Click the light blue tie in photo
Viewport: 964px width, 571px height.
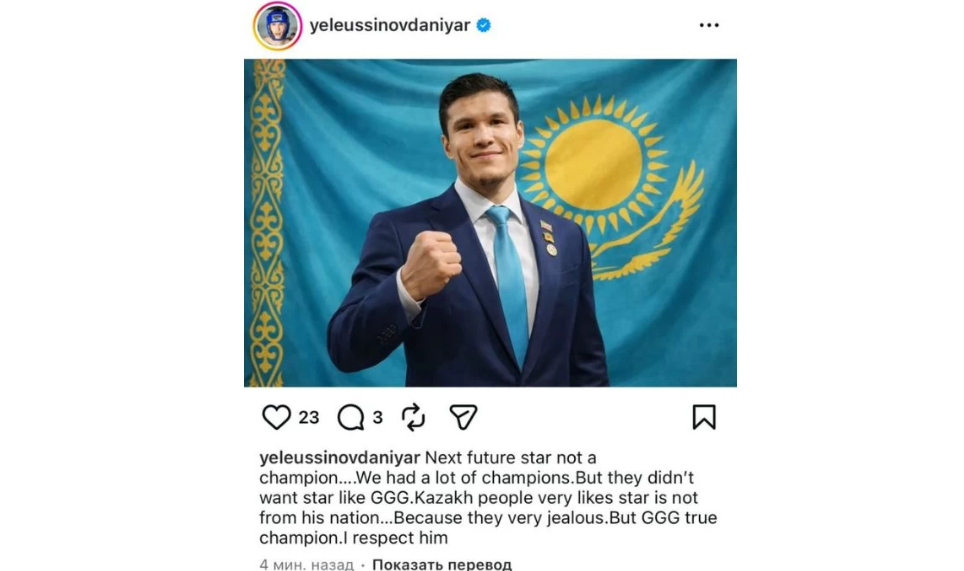[511, 284]
